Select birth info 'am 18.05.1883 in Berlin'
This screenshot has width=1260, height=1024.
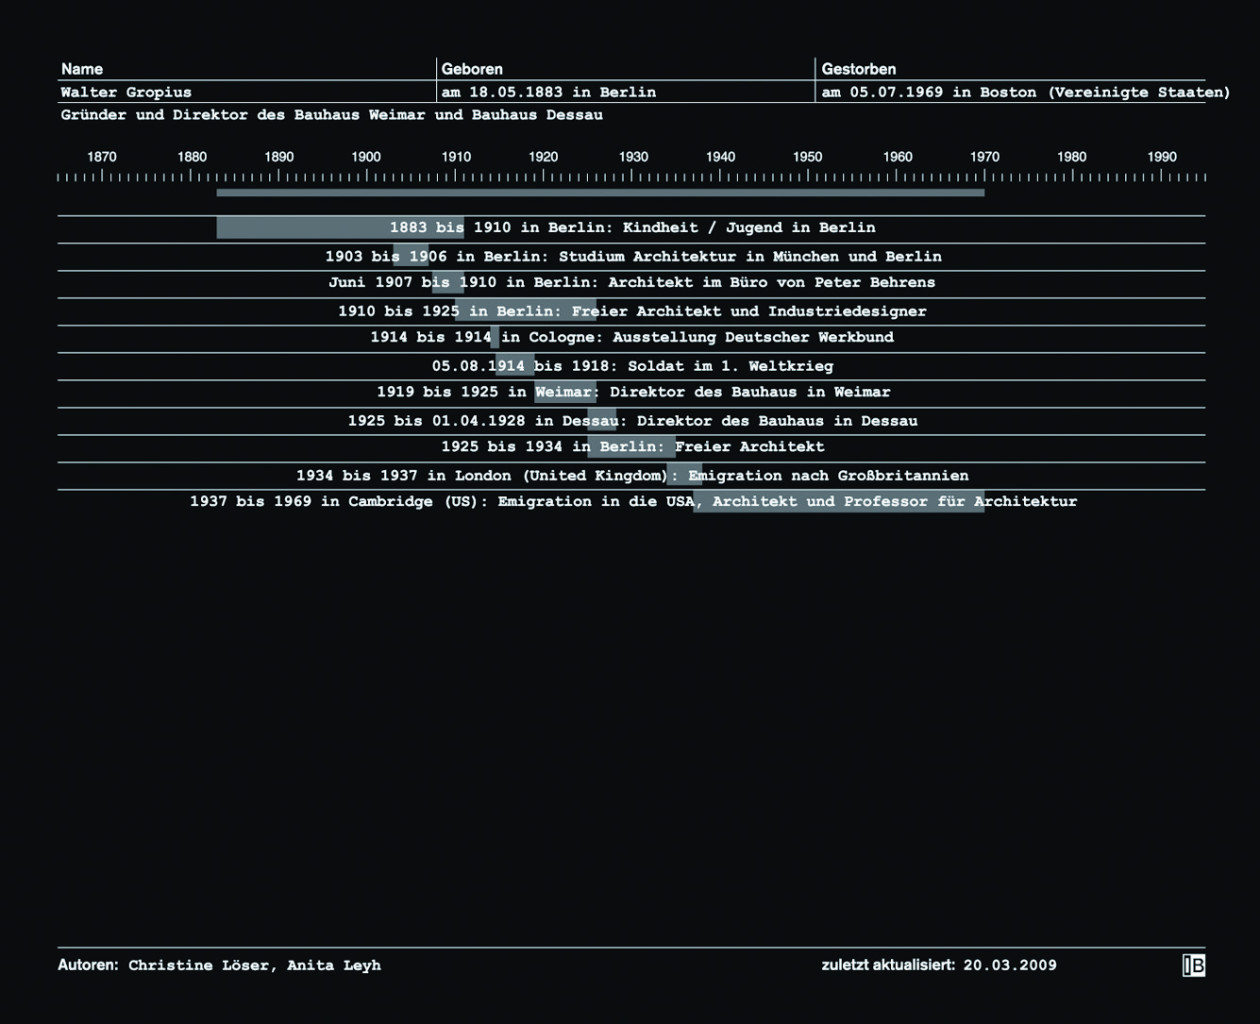tap(549, 92)
